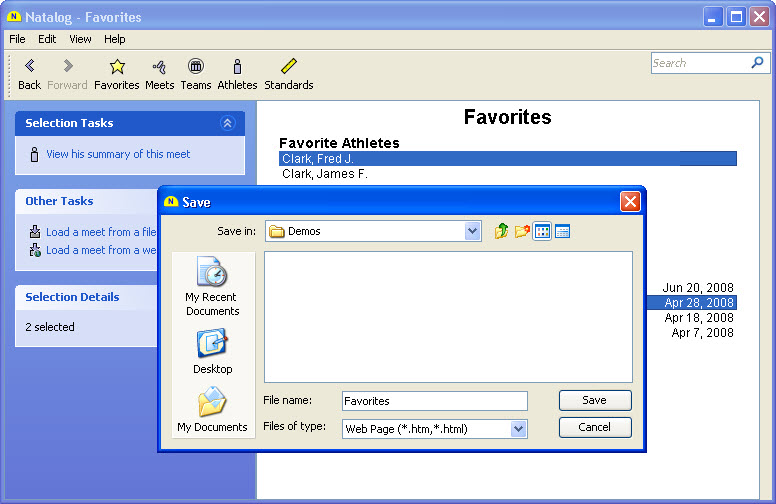Open the Files of type dropdown

518,429
